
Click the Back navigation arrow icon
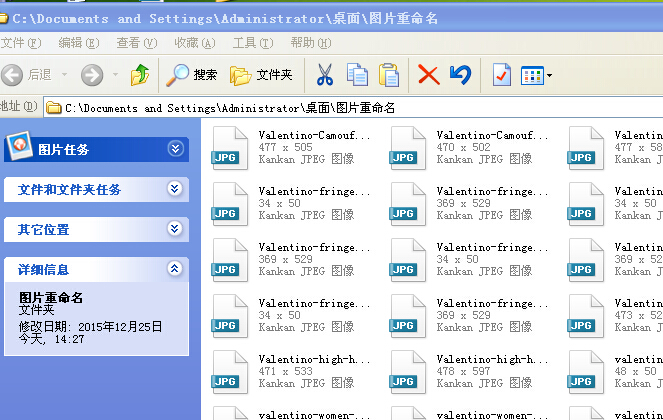(x=12, y=75)
